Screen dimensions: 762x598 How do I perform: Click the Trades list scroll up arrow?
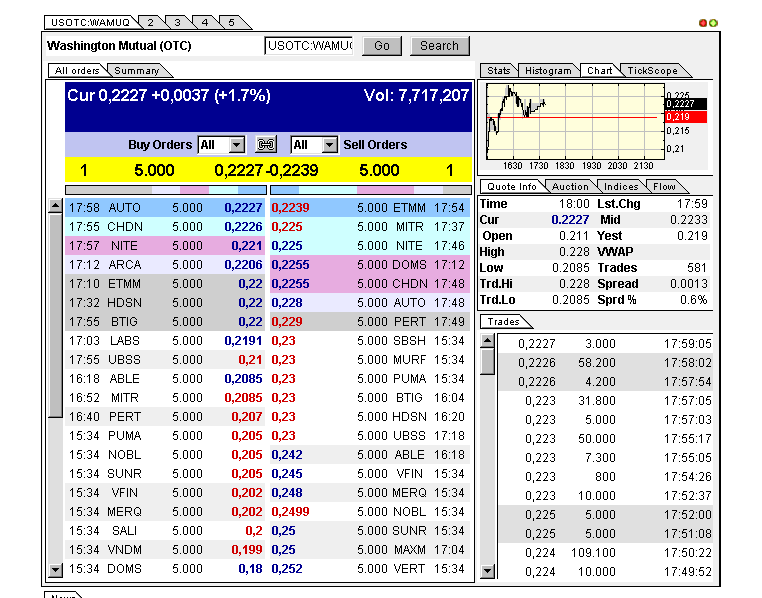point(487,341)
